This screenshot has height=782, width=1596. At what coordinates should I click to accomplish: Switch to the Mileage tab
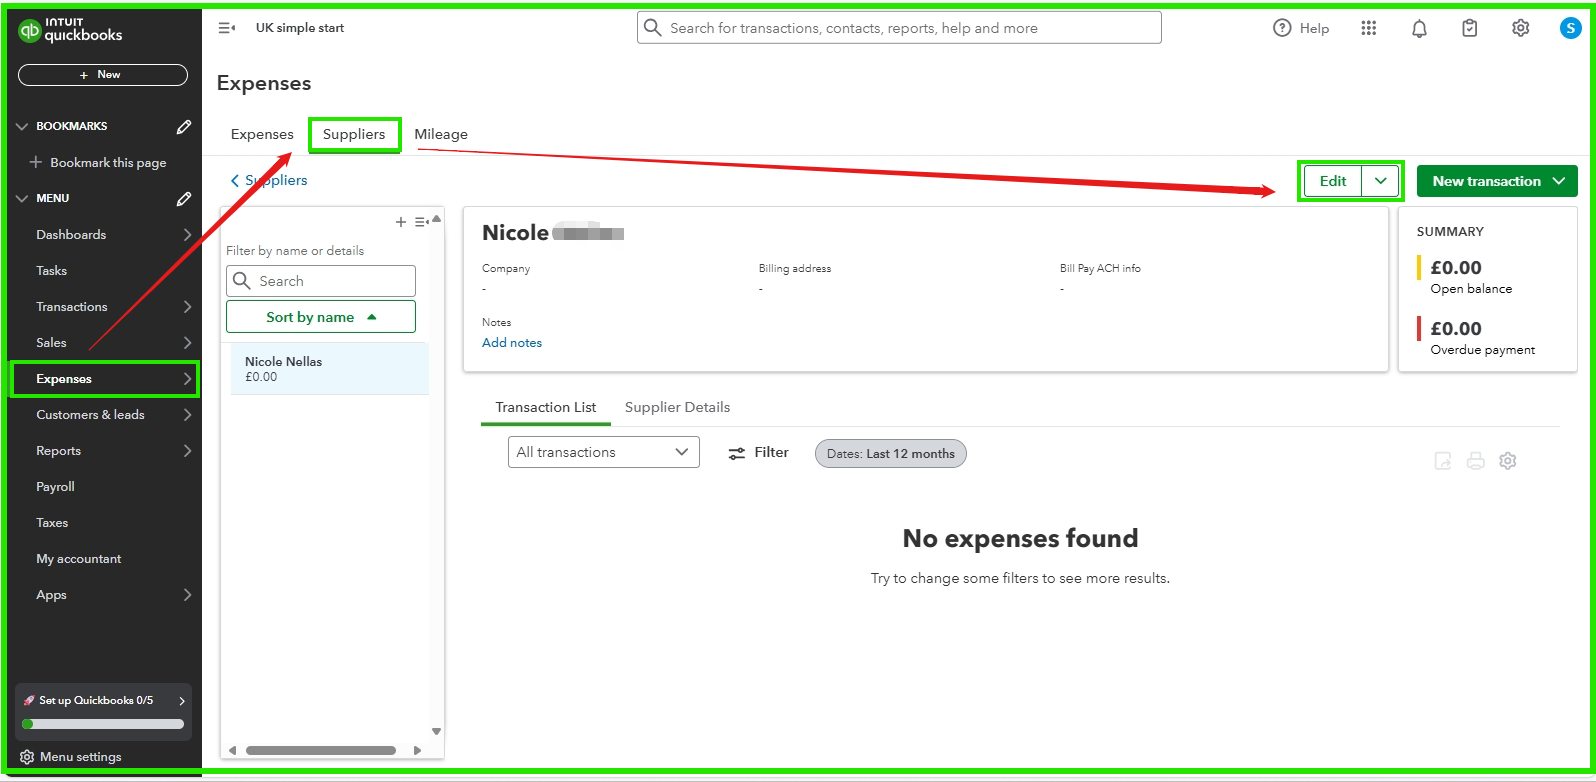coord(441,134)
